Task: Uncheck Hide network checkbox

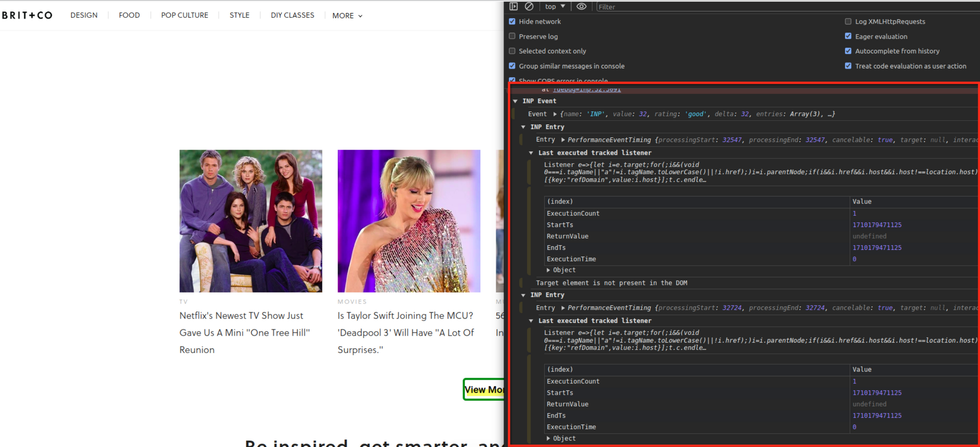Action: 513,21
